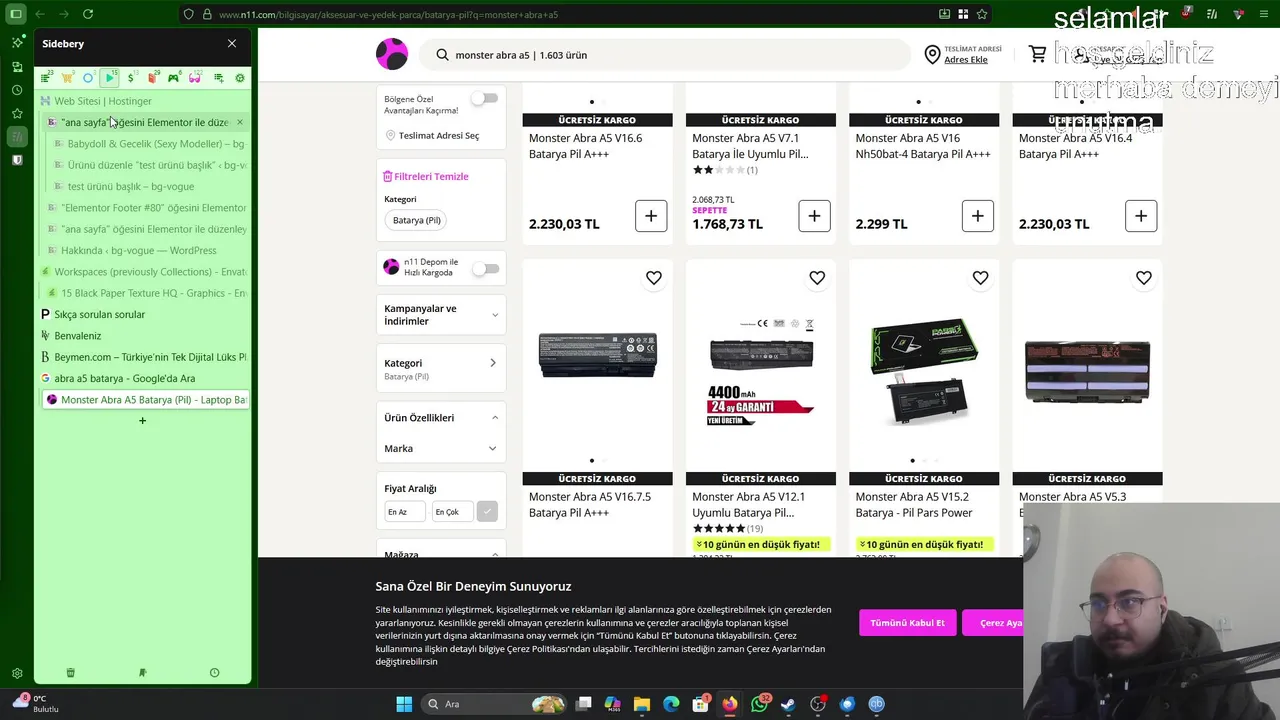Close the active "ana sayfa" Elementor tab
The width and height of the screenshot is (1280, 720).
[240, 122]
